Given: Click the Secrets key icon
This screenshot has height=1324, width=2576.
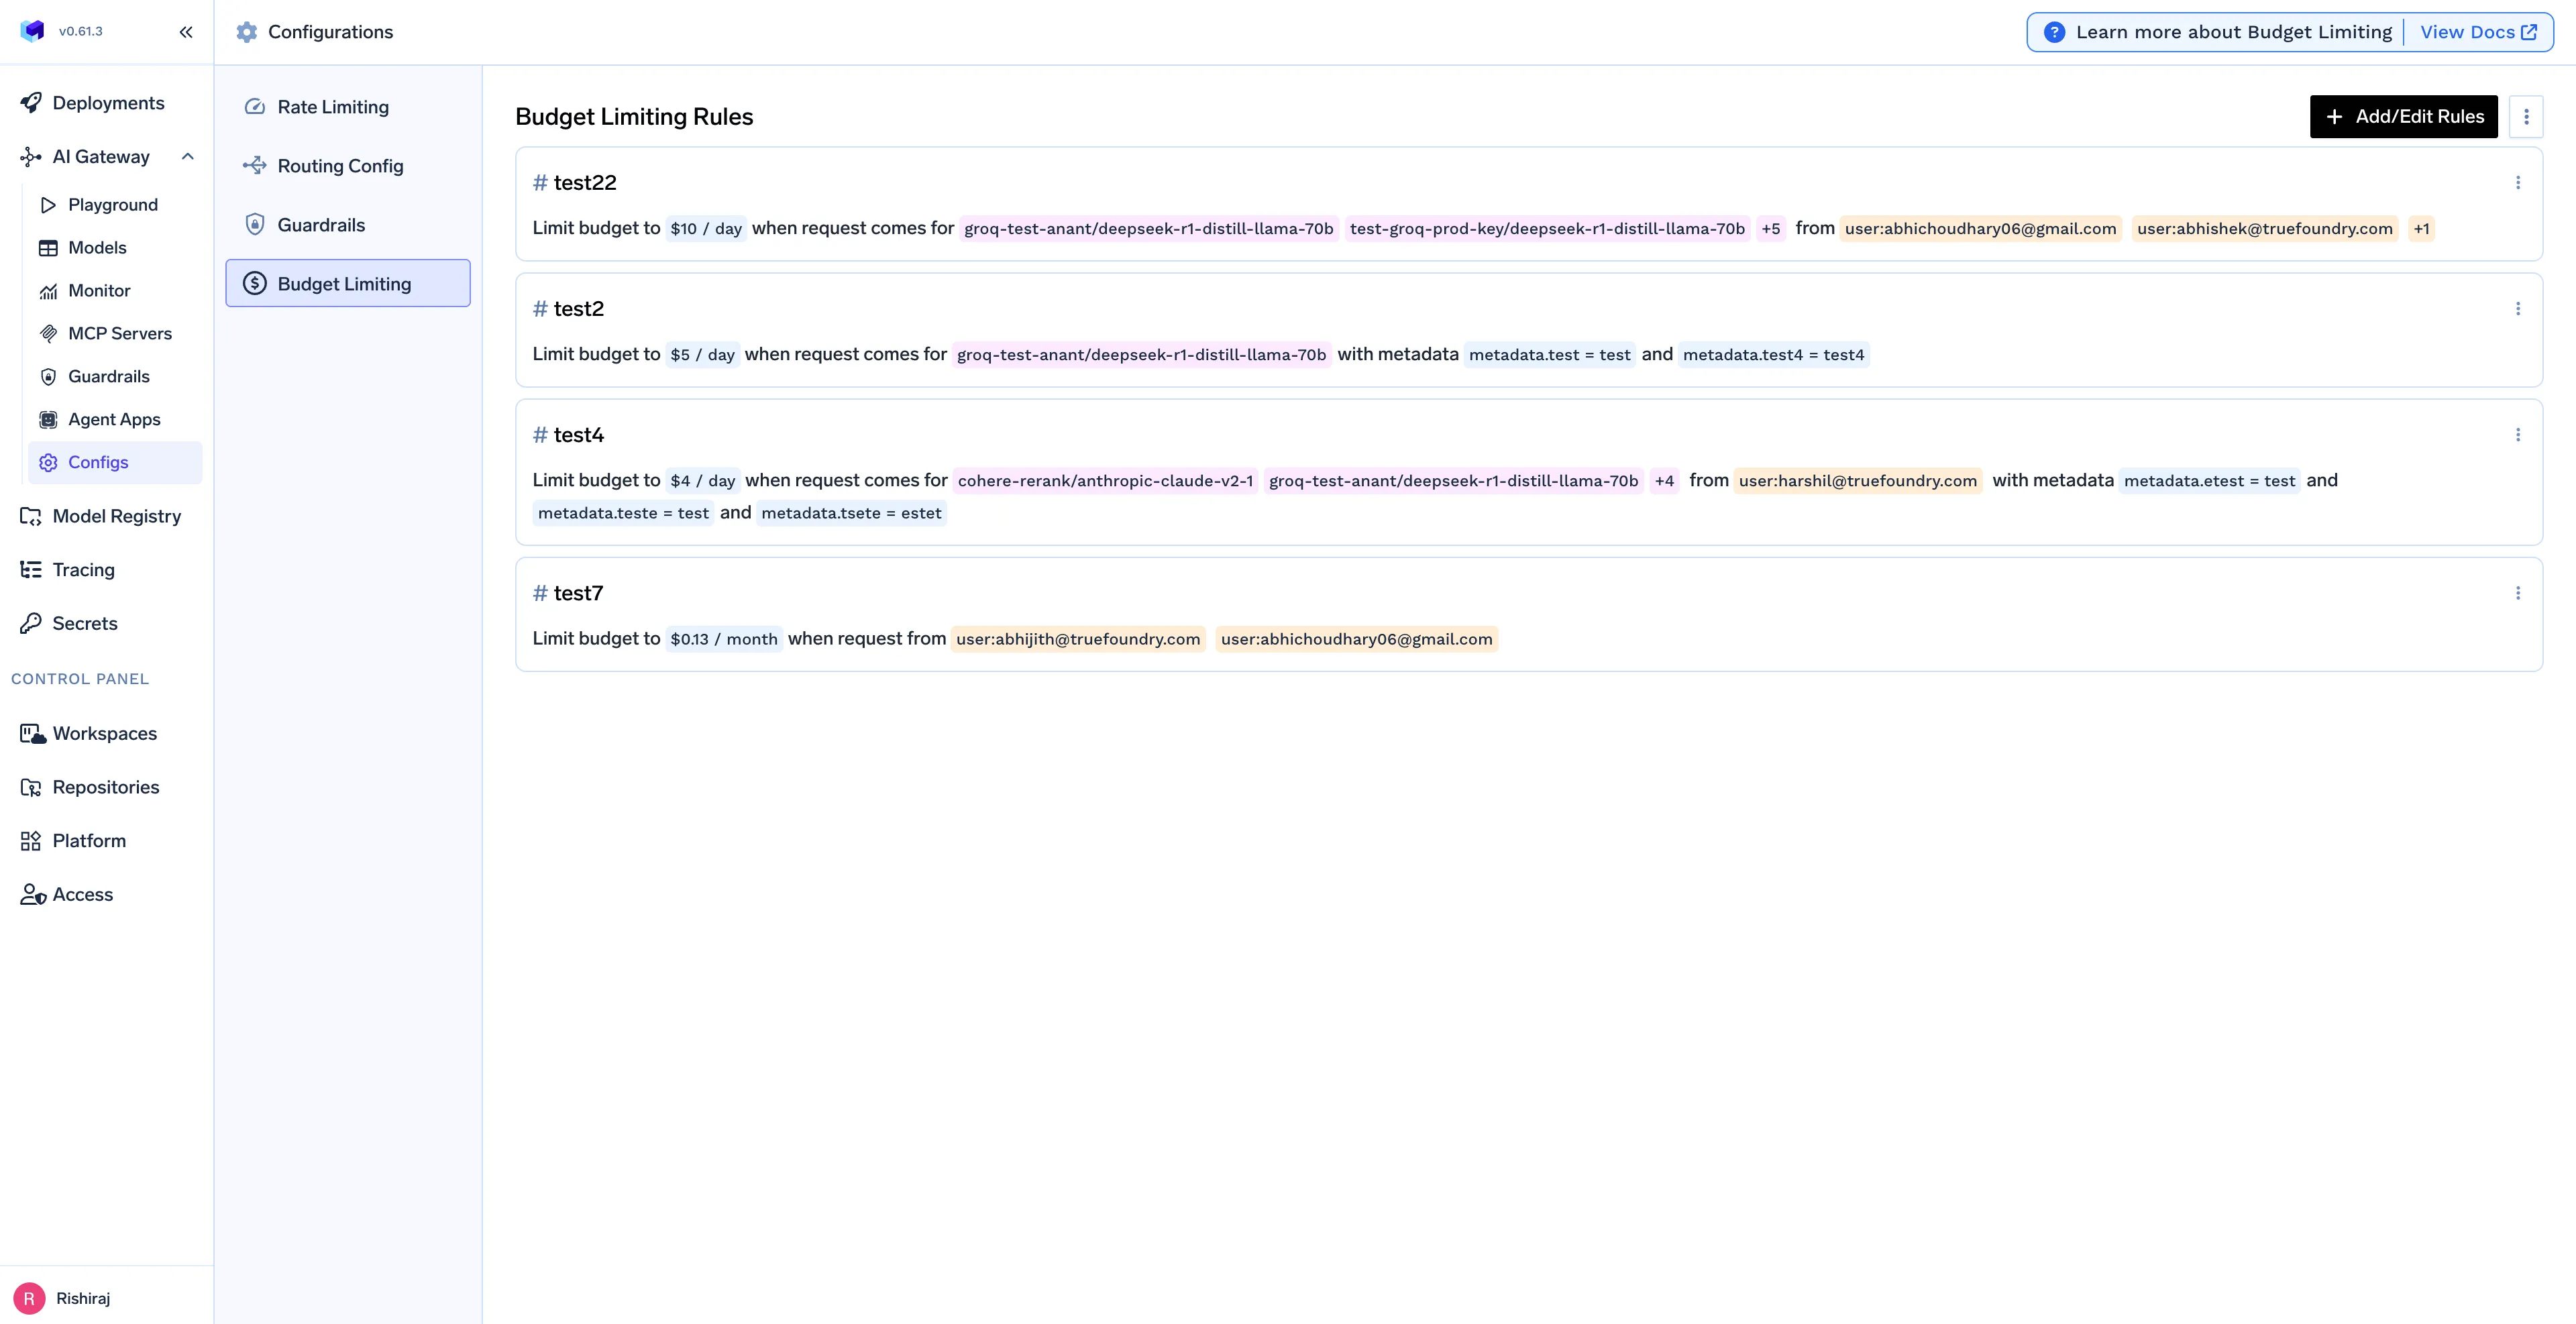Looking at the screenshot, I should [31, 623].
